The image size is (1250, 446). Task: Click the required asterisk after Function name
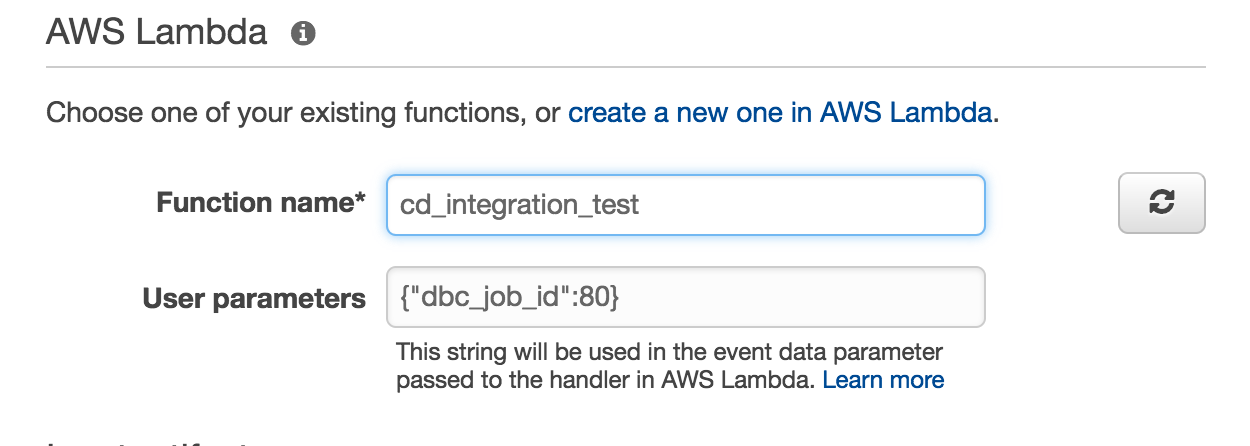[360, 200]
